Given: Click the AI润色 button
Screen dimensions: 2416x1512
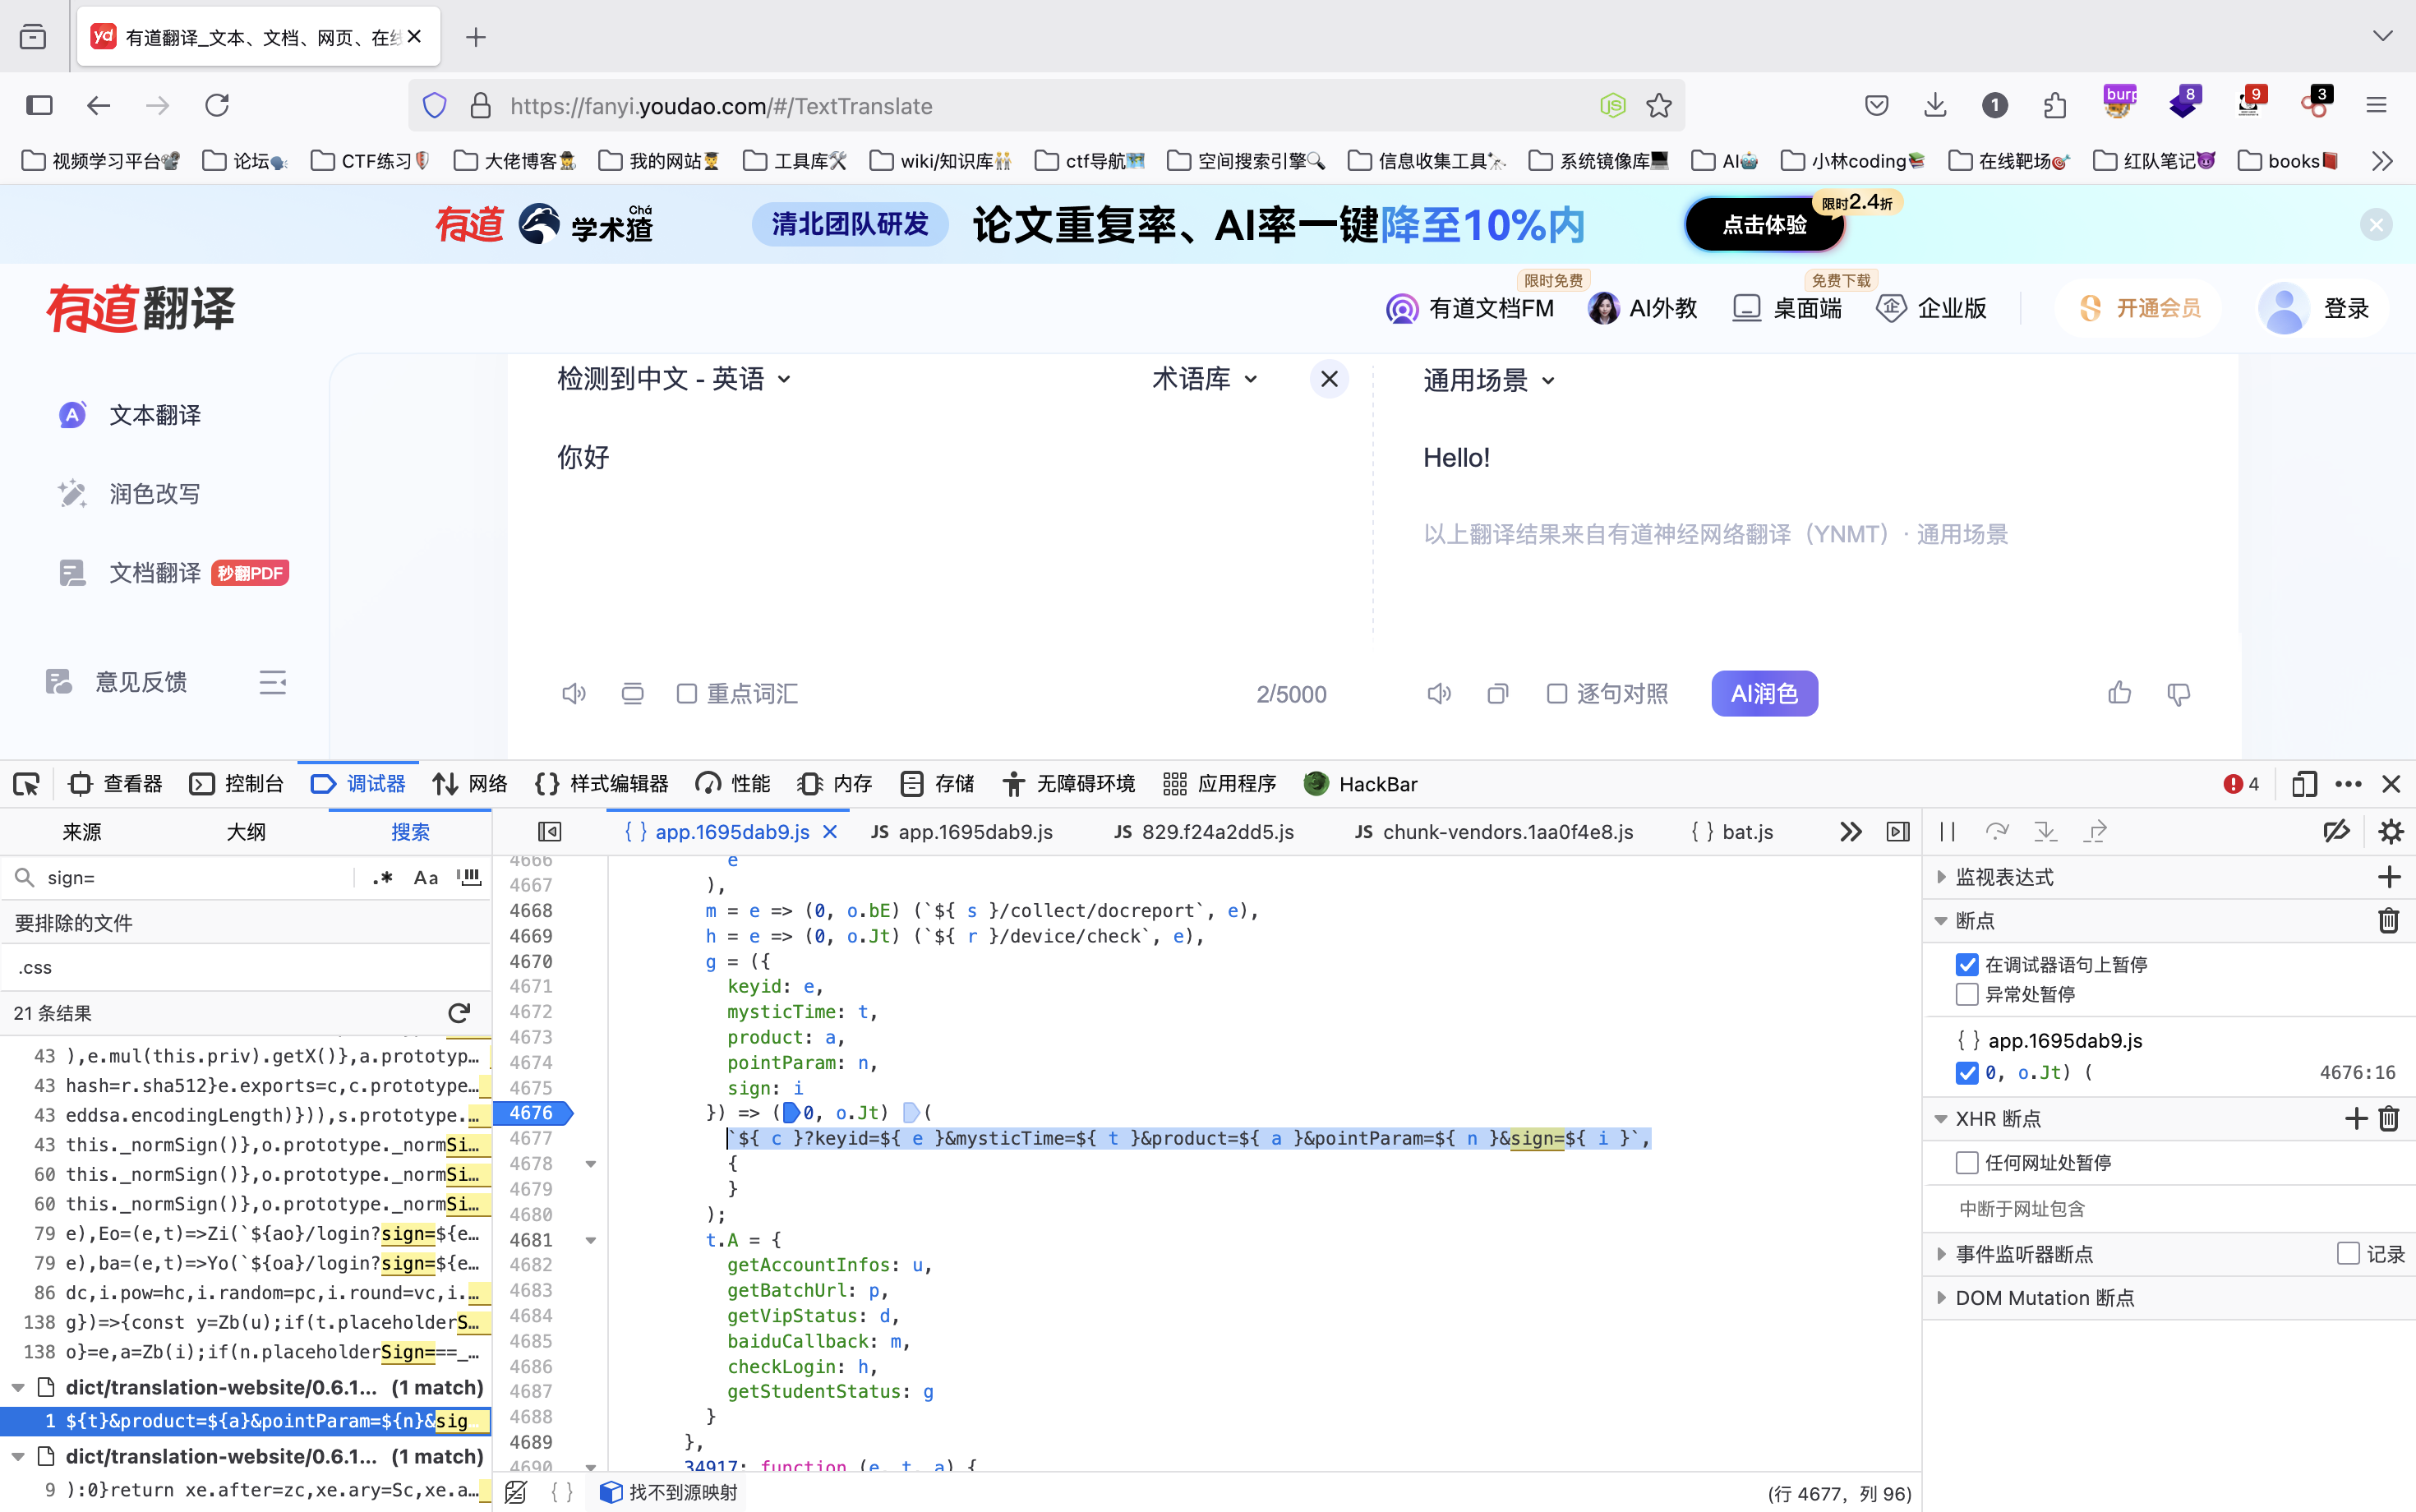Looking at the screenshot, I should 1763,693.
